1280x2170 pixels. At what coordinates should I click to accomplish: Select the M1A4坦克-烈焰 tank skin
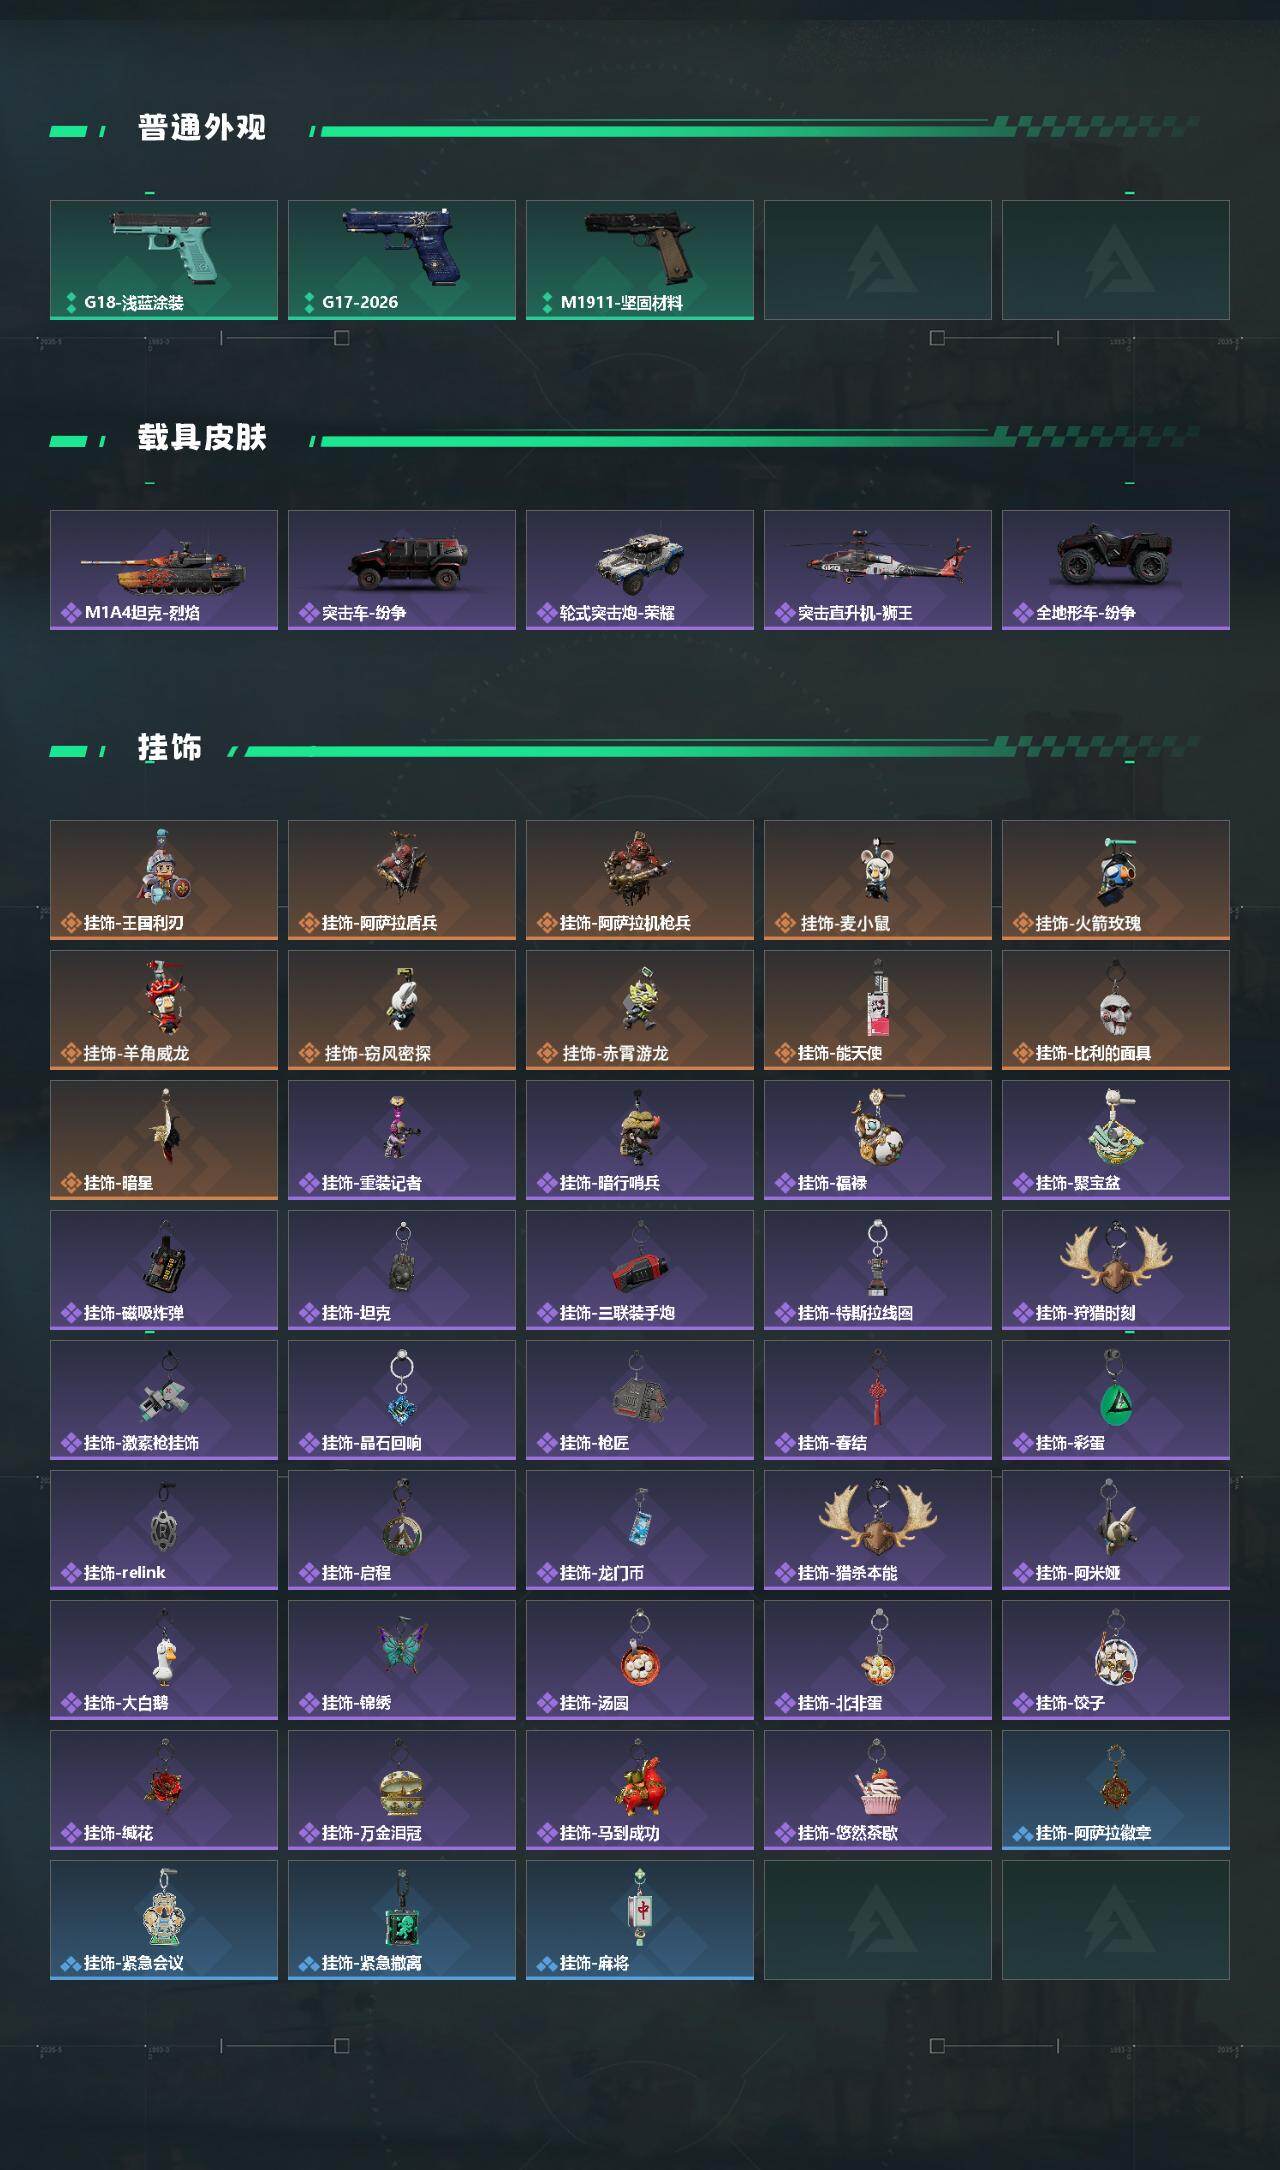[164, 570]
